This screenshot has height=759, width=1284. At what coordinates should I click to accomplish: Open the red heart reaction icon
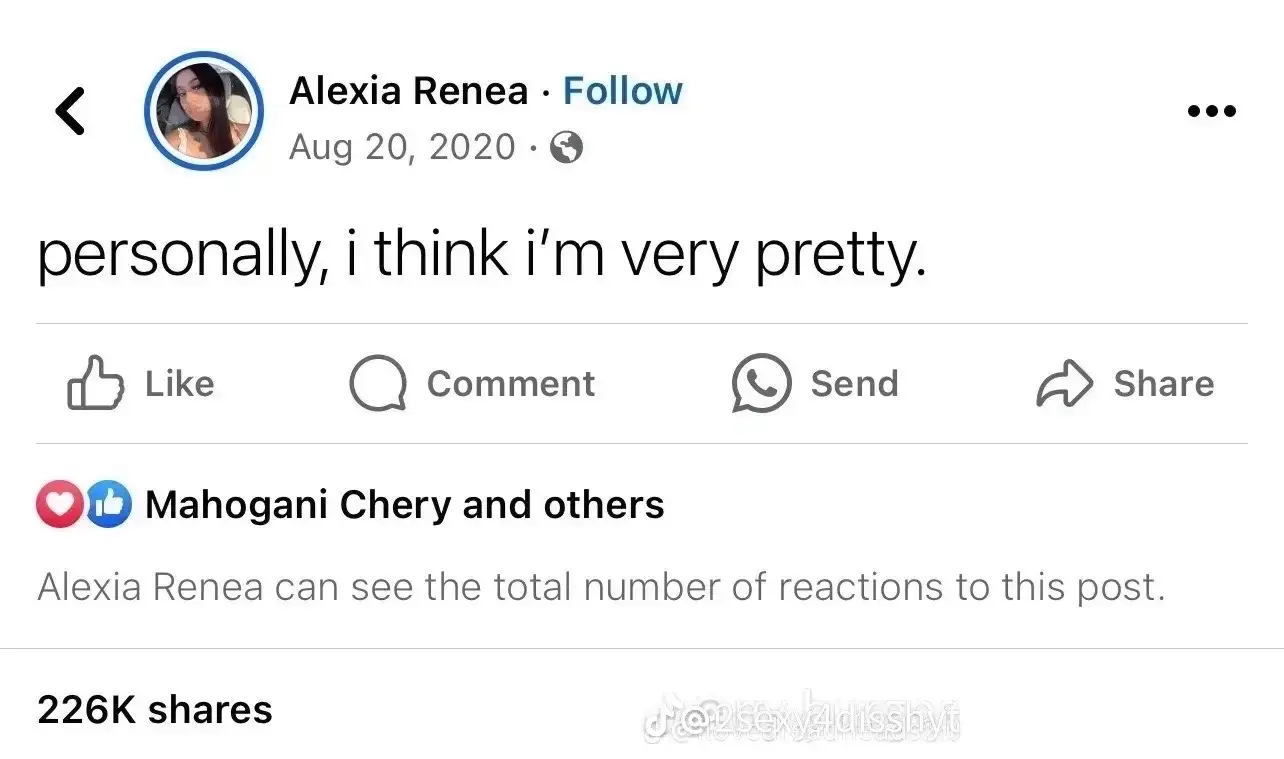click(x=60, y=505)
